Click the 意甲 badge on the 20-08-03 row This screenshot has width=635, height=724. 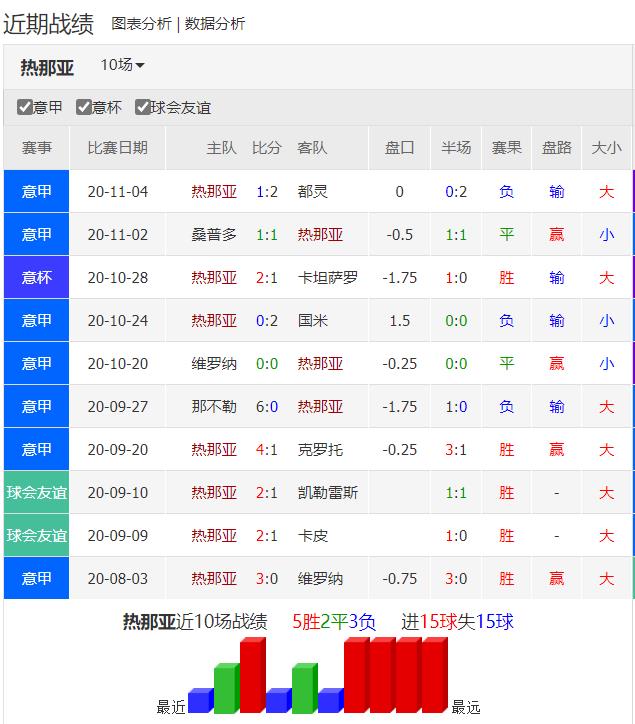[37, 579]
